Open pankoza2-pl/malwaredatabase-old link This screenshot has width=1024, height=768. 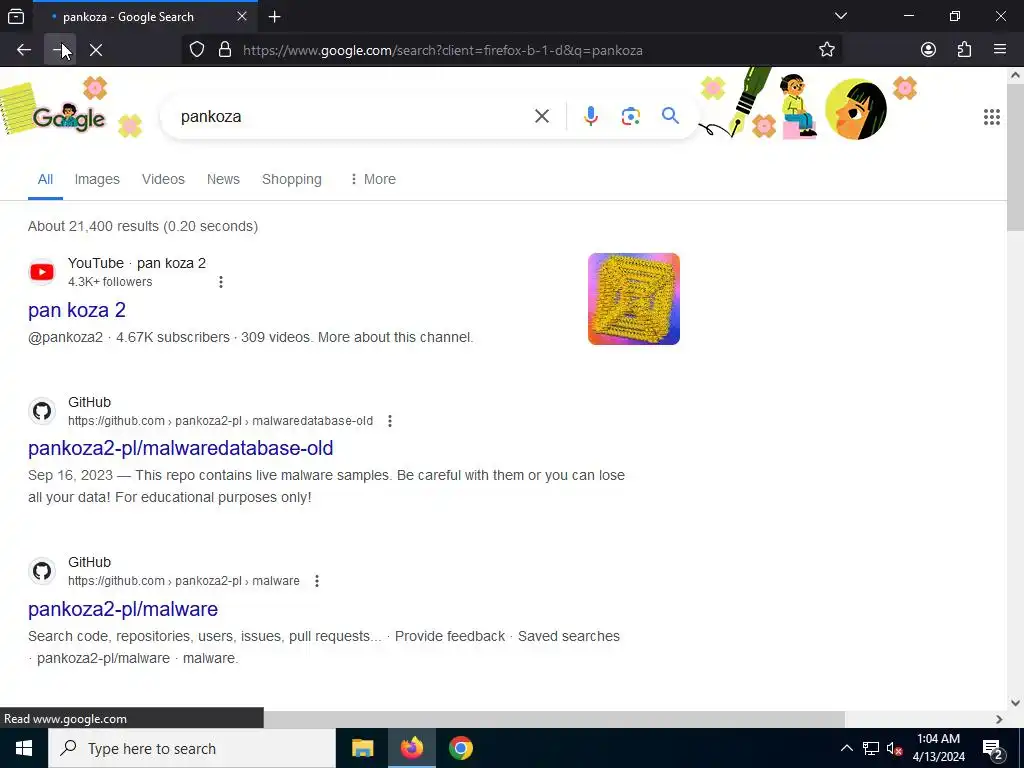[181, 448]
